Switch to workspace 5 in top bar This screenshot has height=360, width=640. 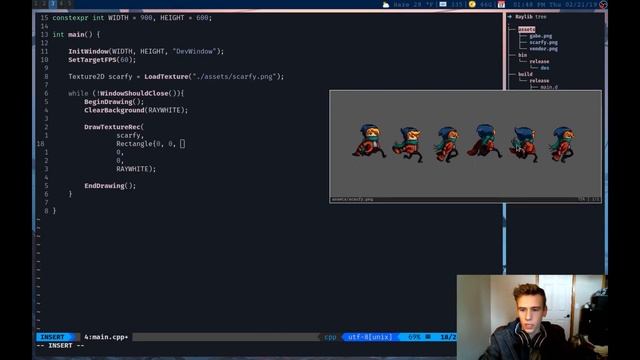click(x=69, y=4)
